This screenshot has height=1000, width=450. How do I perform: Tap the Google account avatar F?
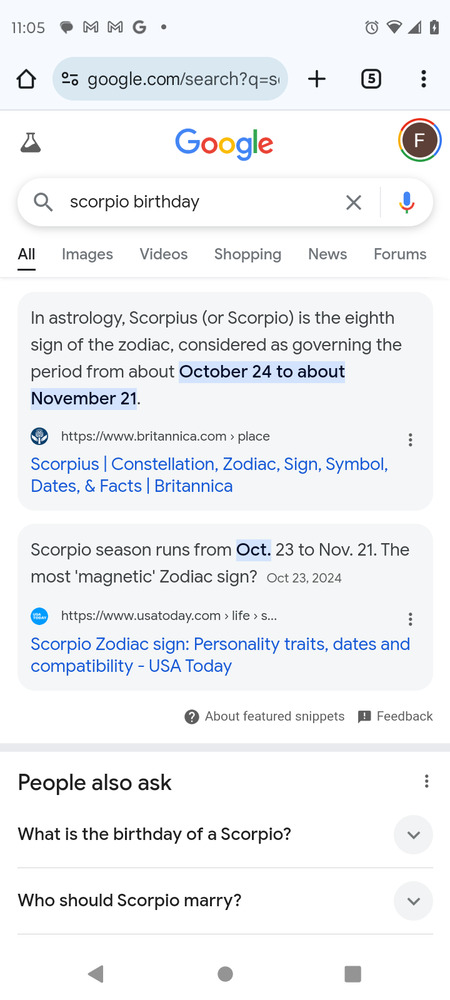click(x=420, y=140)
